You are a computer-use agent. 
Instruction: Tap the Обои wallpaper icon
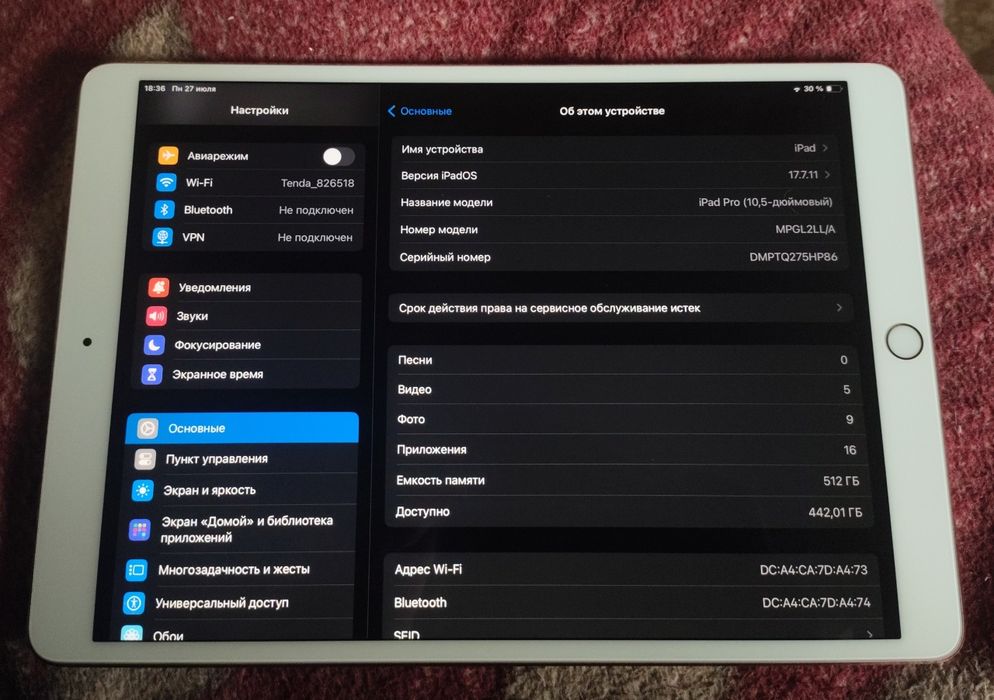coord(132,633)
